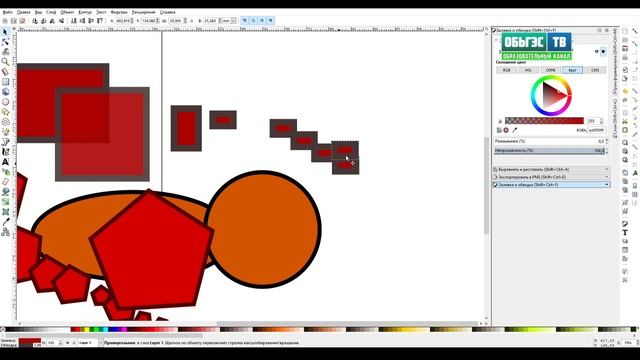Click the Непрозрачность opacity value stepper
Screen dimensions: 640x360
607,151
